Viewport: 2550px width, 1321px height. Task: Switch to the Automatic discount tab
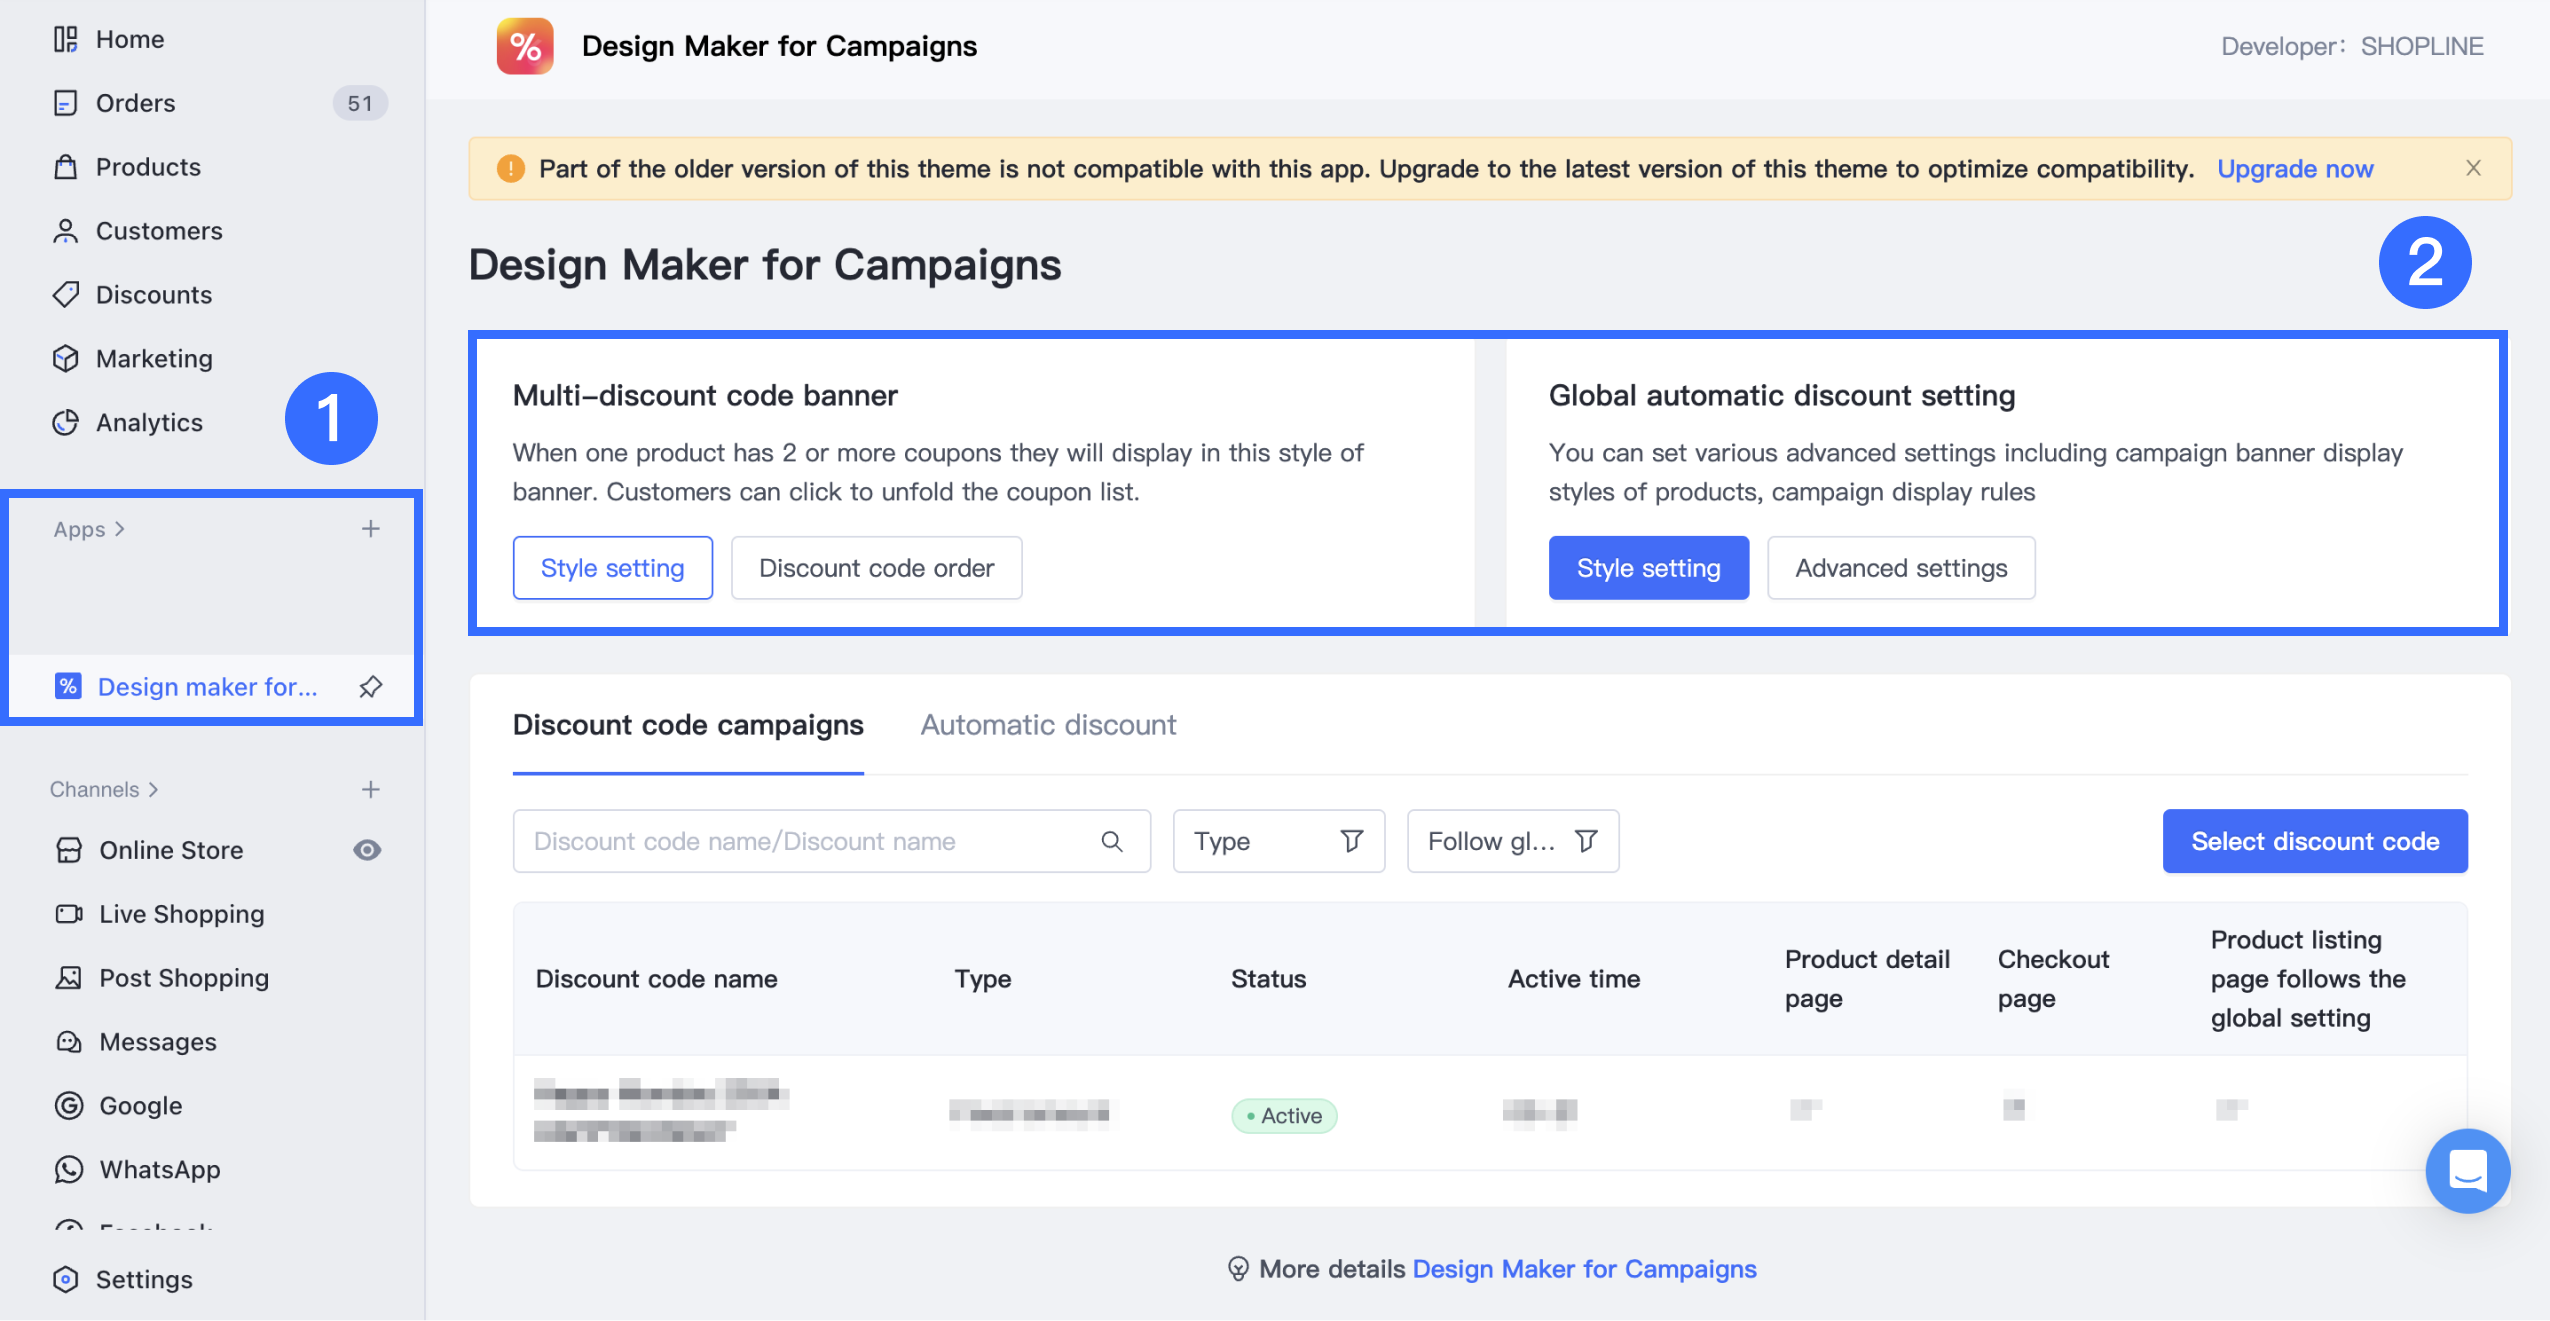(x=1048, y=725)
